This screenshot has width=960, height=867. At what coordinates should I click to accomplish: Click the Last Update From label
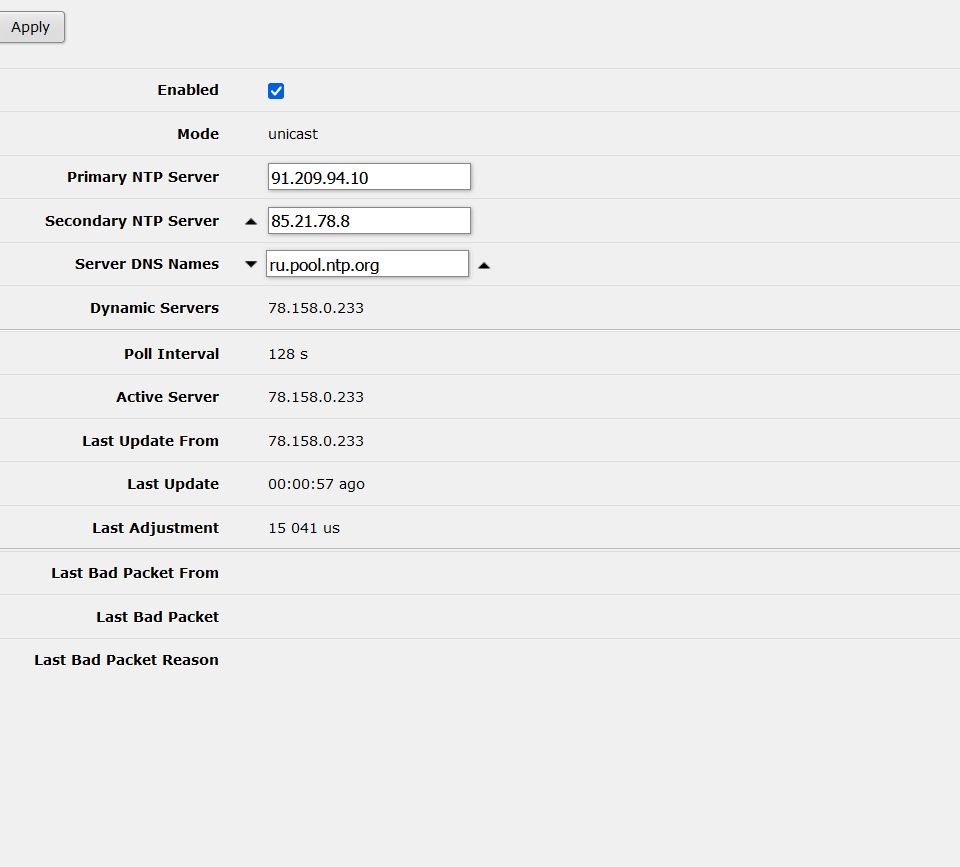click(150, 441)
